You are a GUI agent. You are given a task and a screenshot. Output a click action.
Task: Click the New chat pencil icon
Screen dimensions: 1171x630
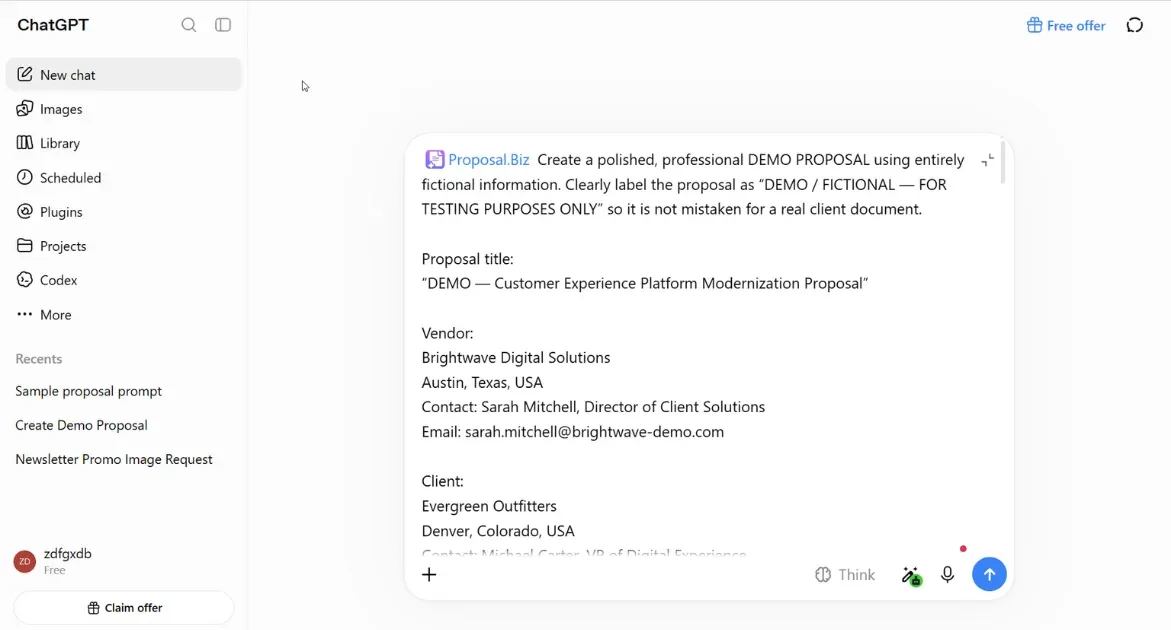pyautogui.click(x=25, y=74)
